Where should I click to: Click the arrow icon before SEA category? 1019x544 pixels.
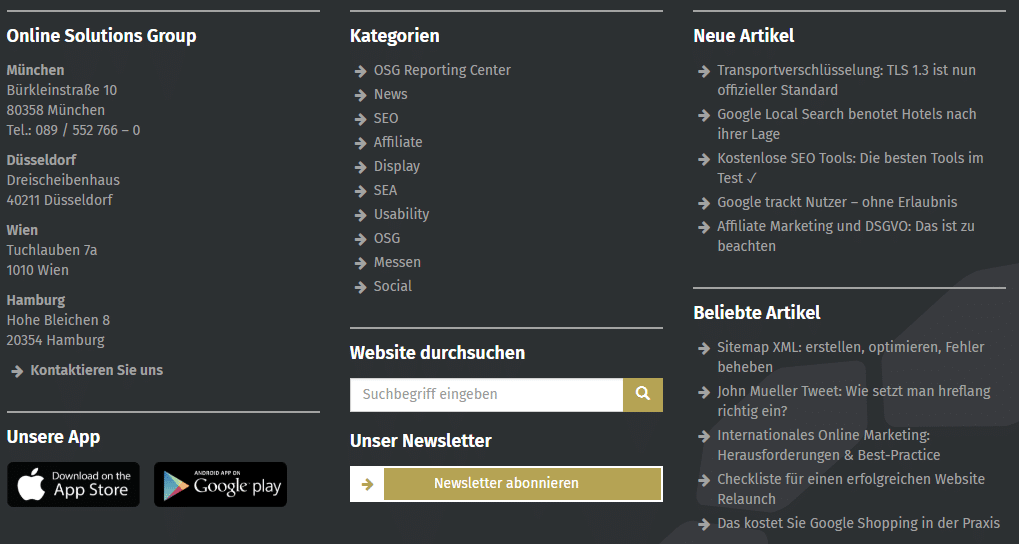click(361, 191)
